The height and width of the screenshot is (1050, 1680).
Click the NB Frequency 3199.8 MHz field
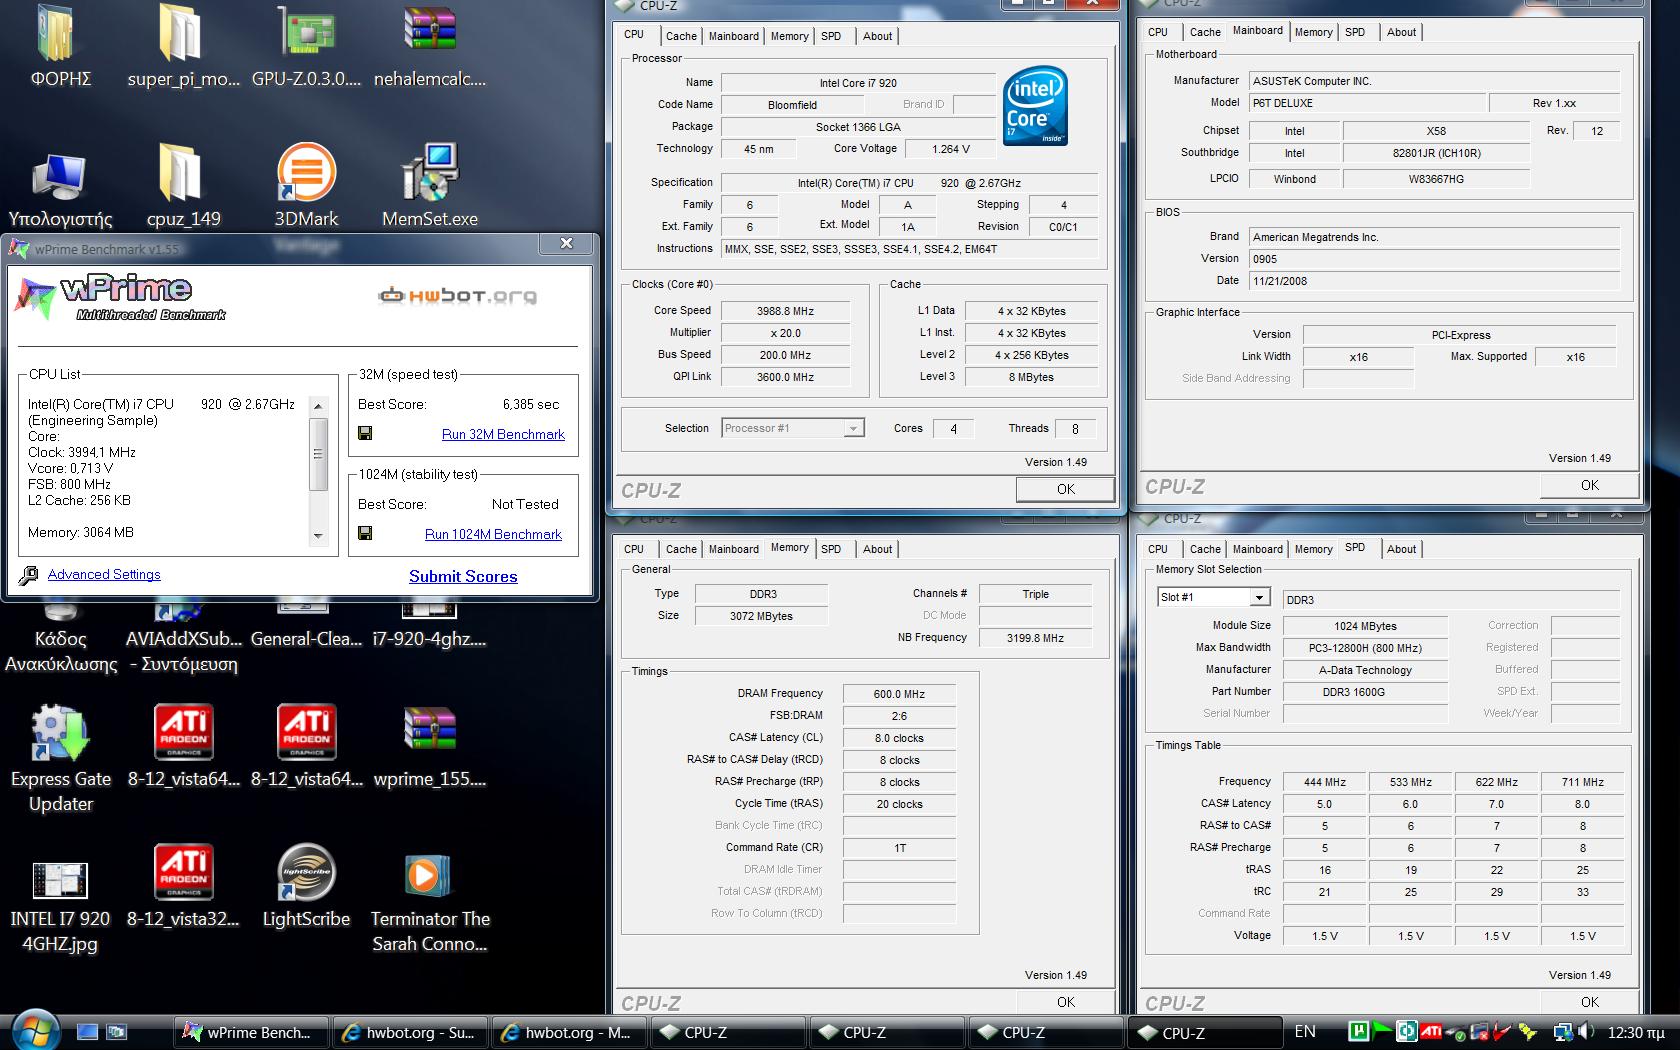[x=1035, y=638]
